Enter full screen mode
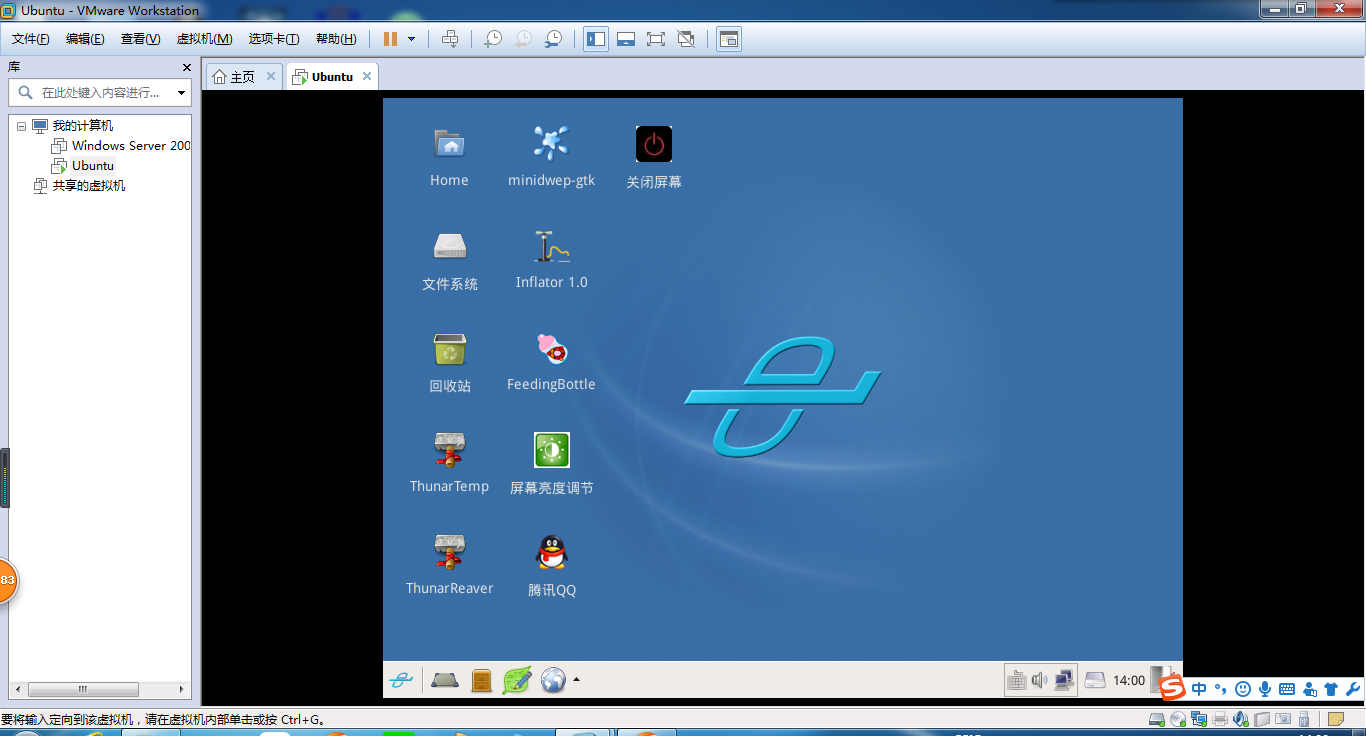Image resolution: width=1366 pixels, height=736 pixels. (x=656, y=39)
